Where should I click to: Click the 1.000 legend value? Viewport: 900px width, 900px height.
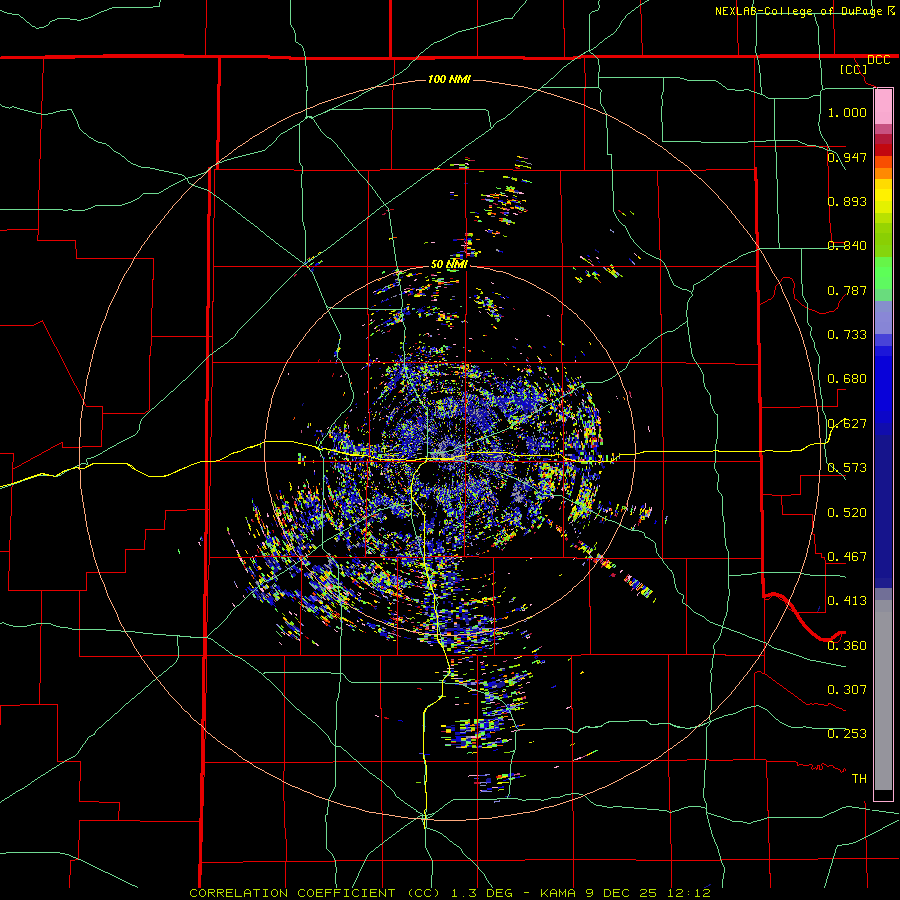tap(847, 112)
